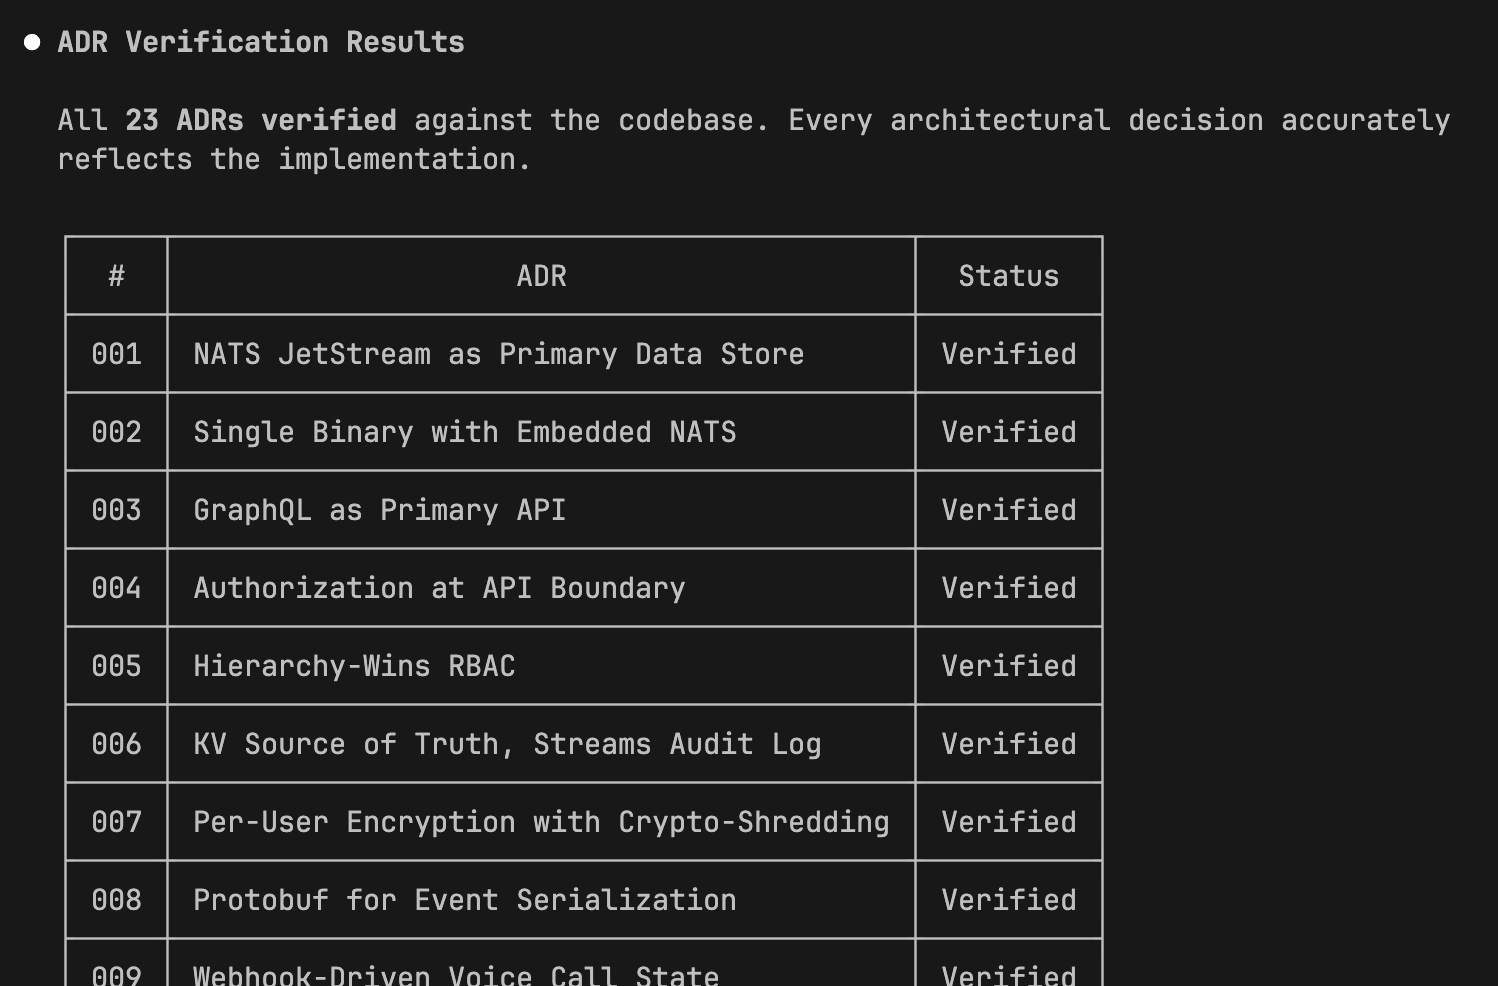Screen dimensions: 1498x986
Task: Click Verified status for ADR 003
Action: click(x=1008, y=510)
